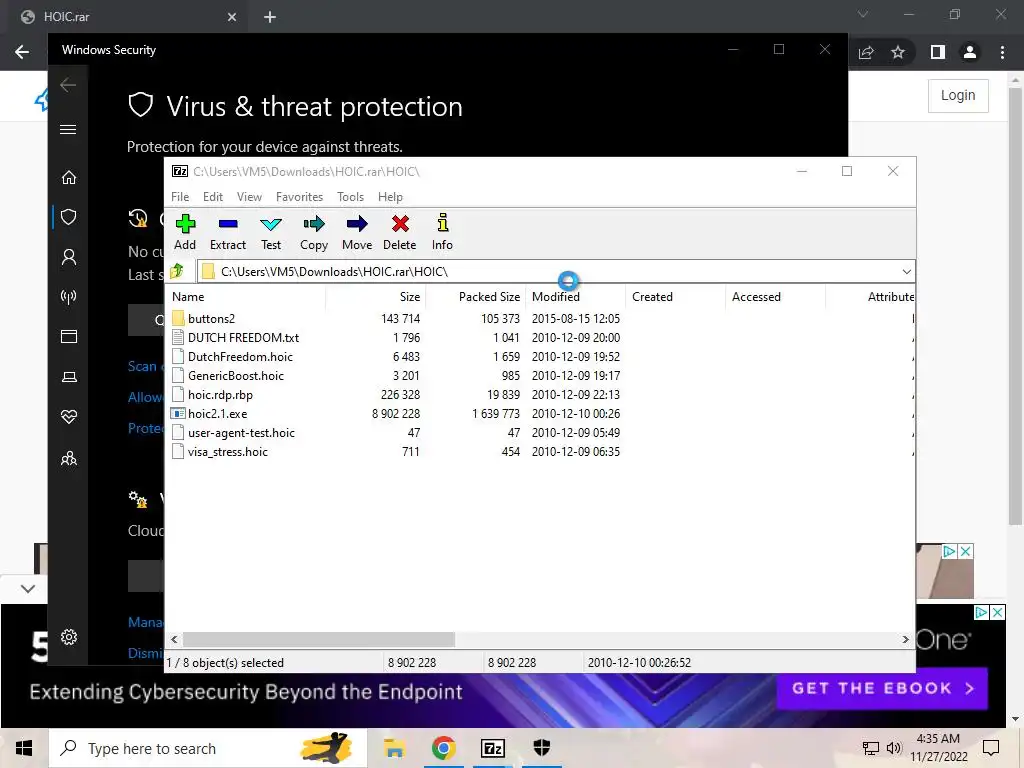Choose the Copy toolbar icon
This screenshot has height=768, width=1024.
313,232
